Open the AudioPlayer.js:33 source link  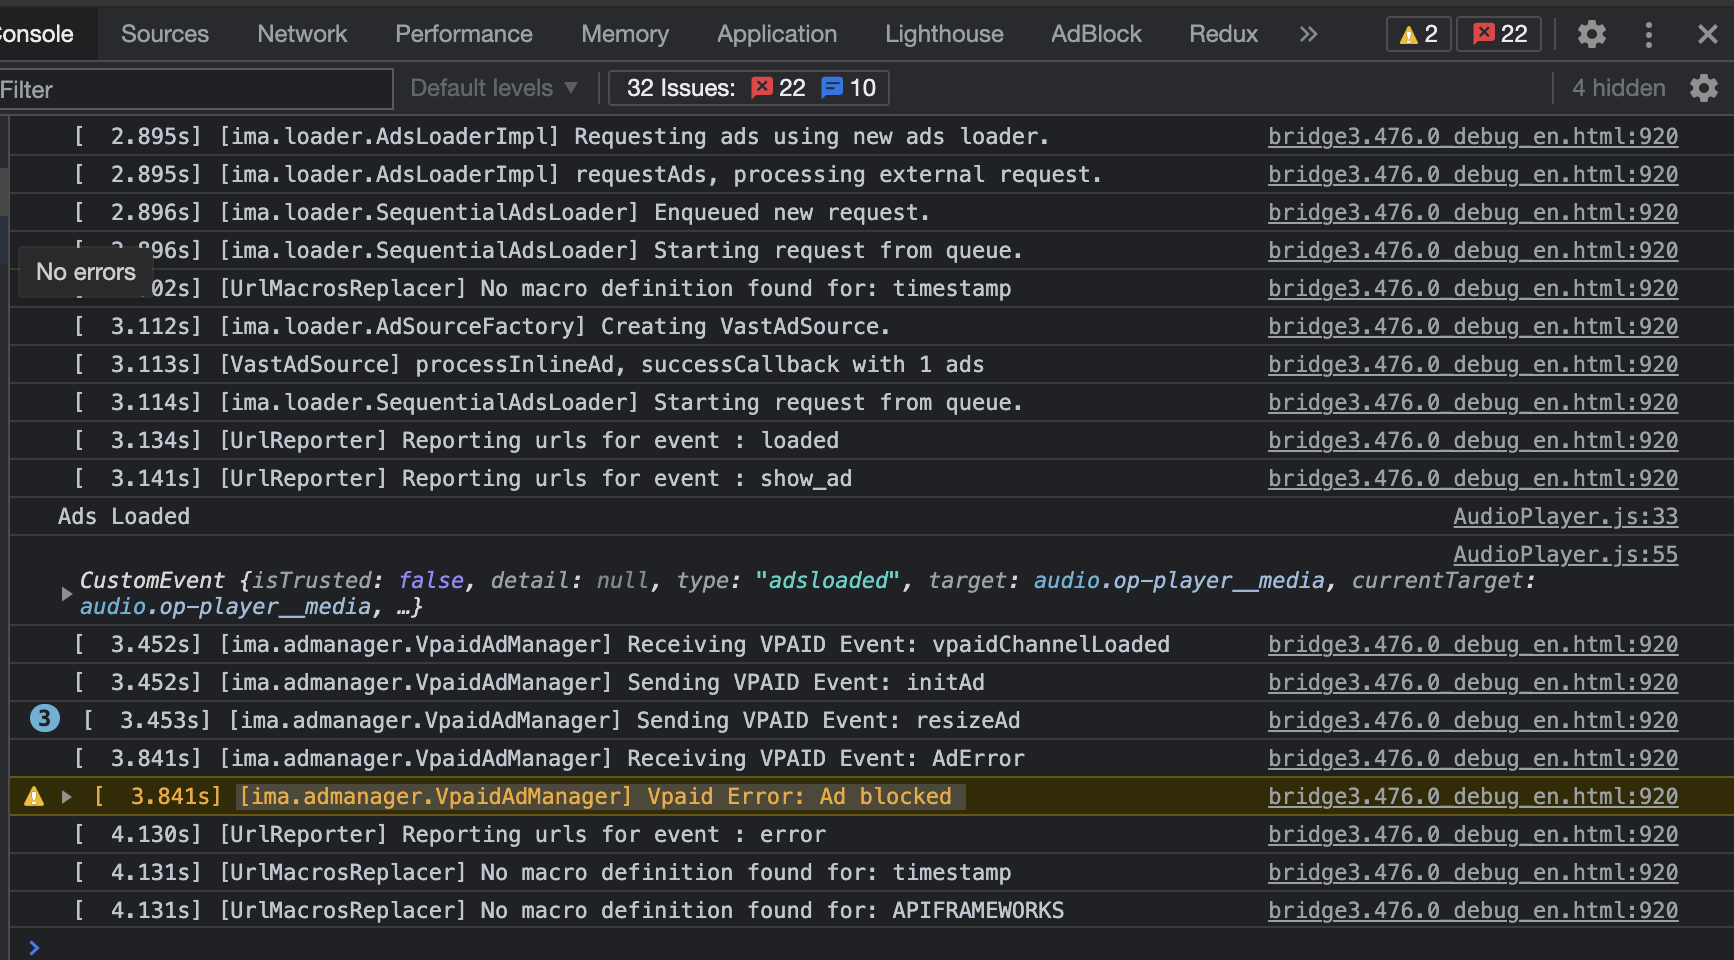point(1565,516)
